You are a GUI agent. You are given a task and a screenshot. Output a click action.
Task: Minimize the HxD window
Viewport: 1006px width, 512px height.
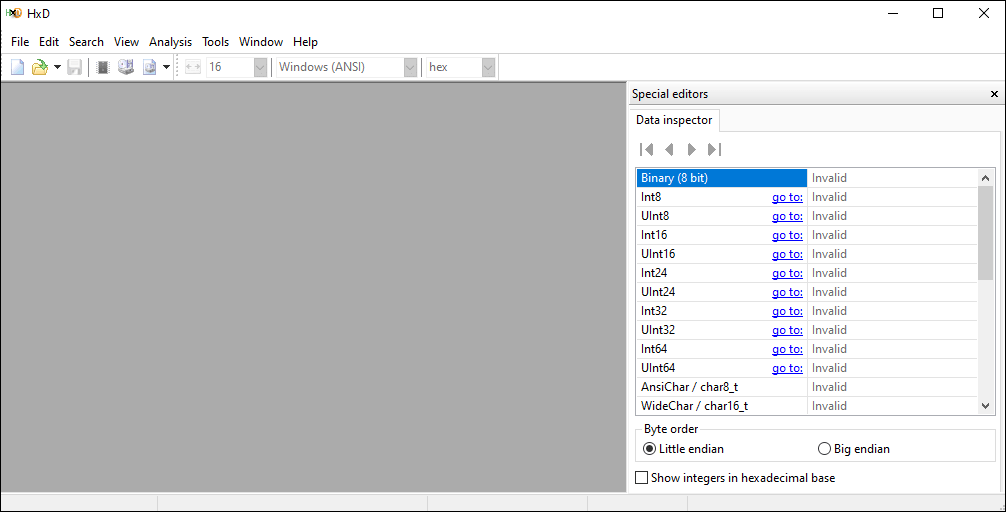[892, 13]
